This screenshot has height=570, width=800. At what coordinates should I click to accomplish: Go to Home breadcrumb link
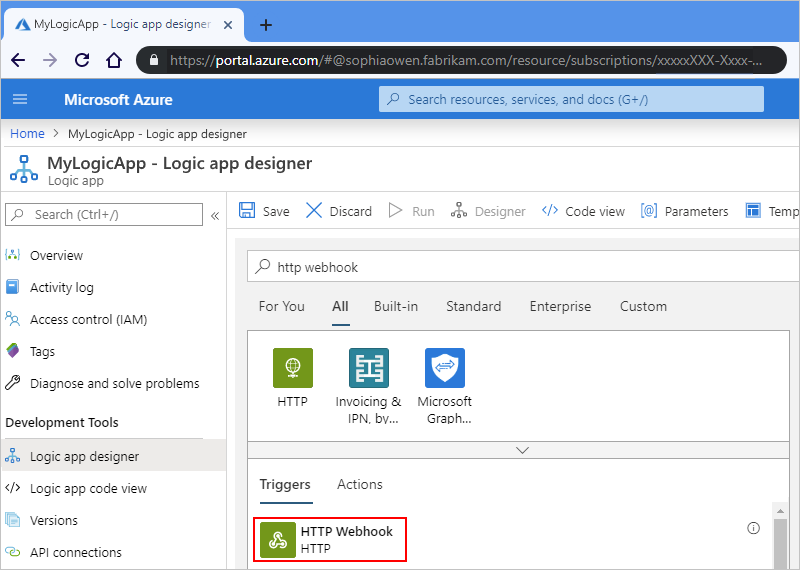pyautogui.click(x=27, y=134)
